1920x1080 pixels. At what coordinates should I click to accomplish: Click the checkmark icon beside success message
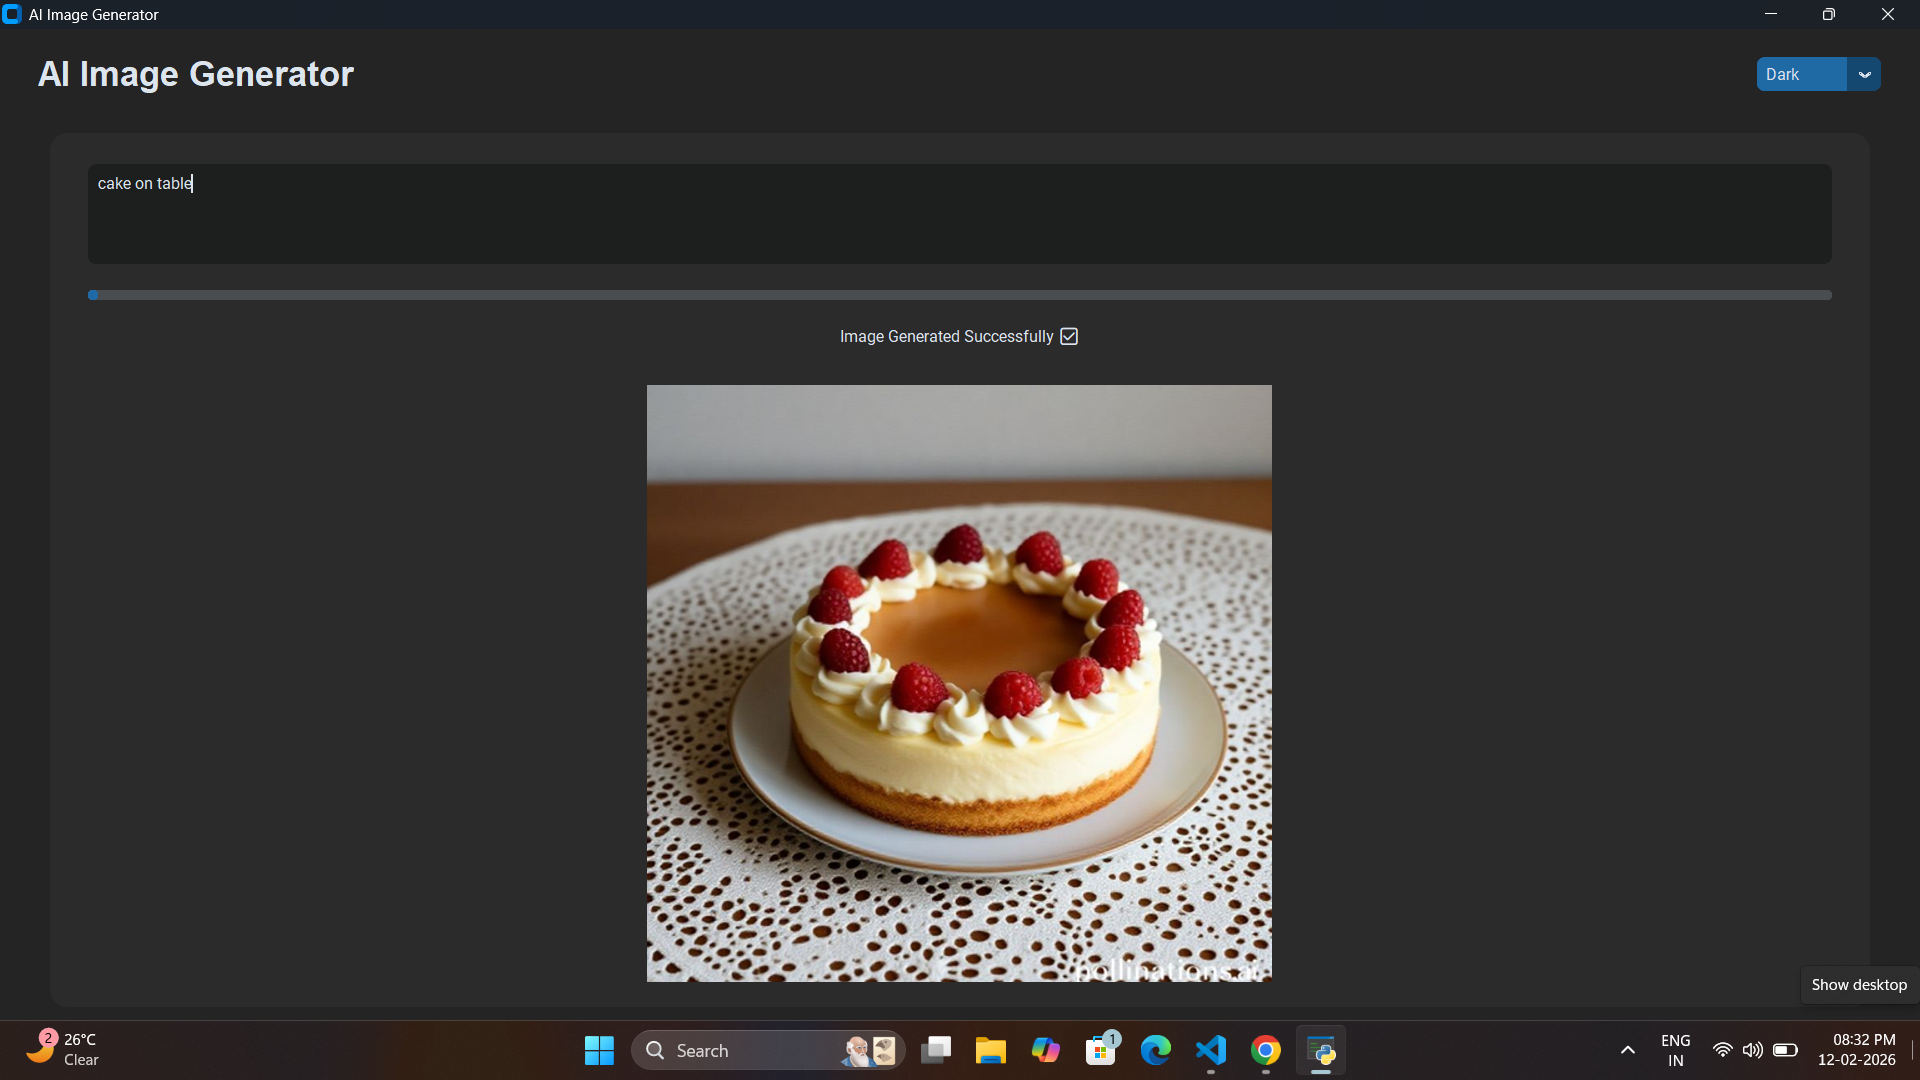[x=1069, y=337]
